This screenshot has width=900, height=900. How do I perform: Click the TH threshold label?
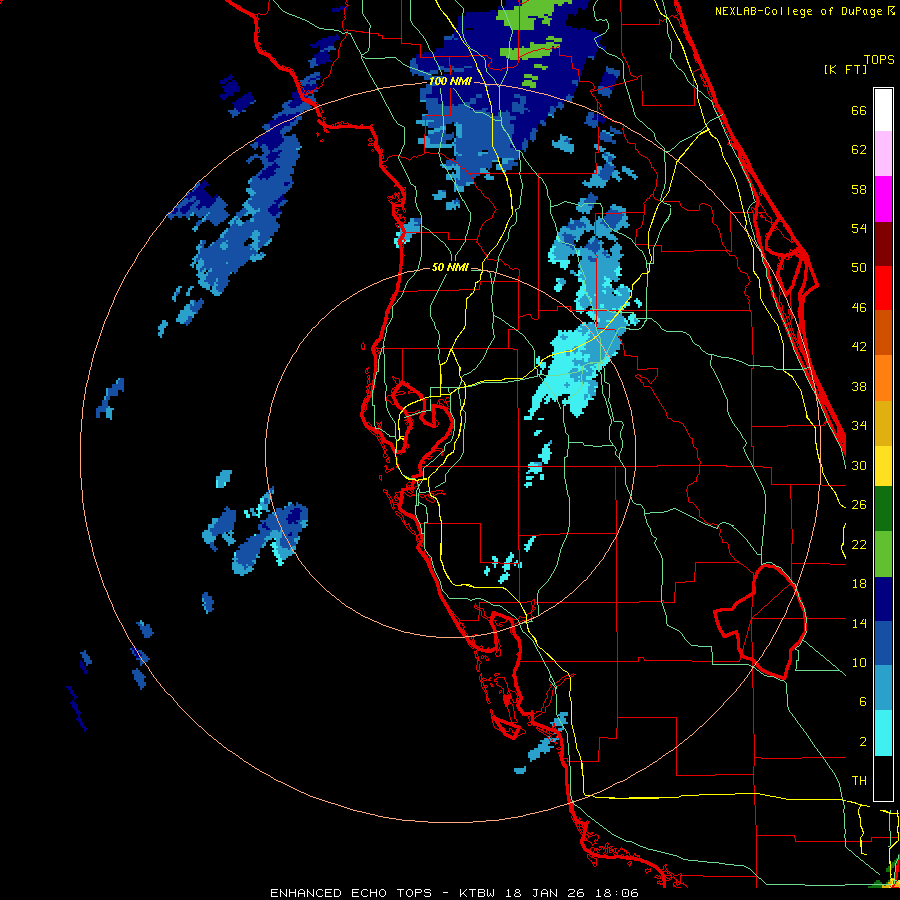point(859,781)
